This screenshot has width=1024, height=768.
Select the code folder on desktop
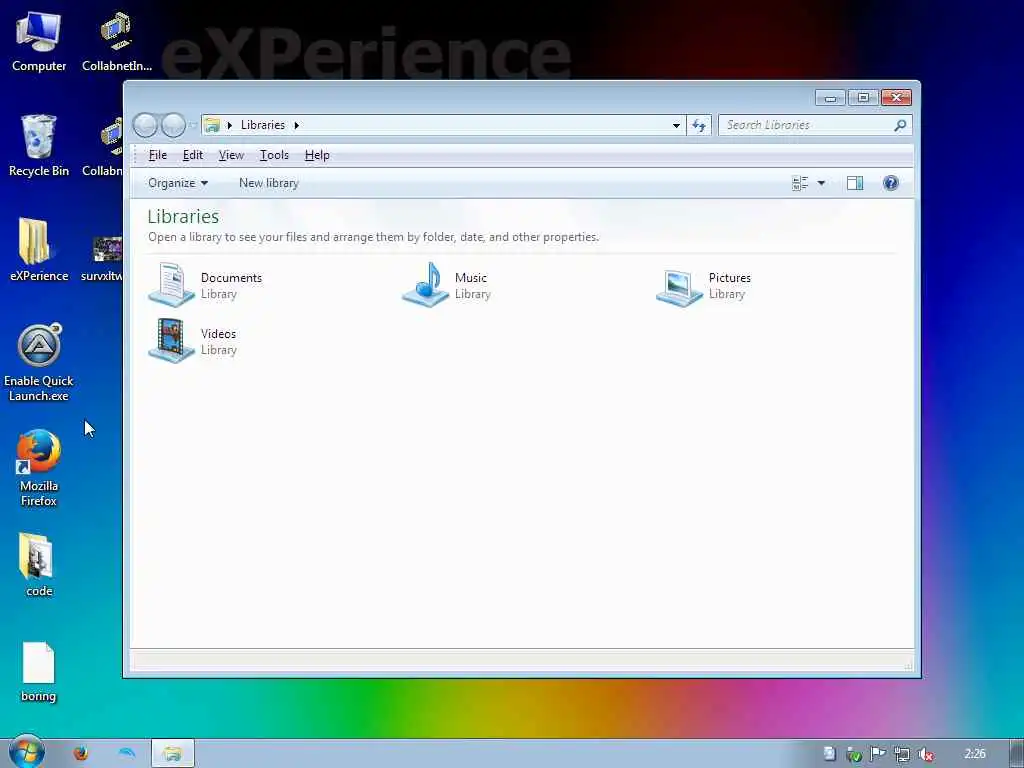click(x=39, y=566)
